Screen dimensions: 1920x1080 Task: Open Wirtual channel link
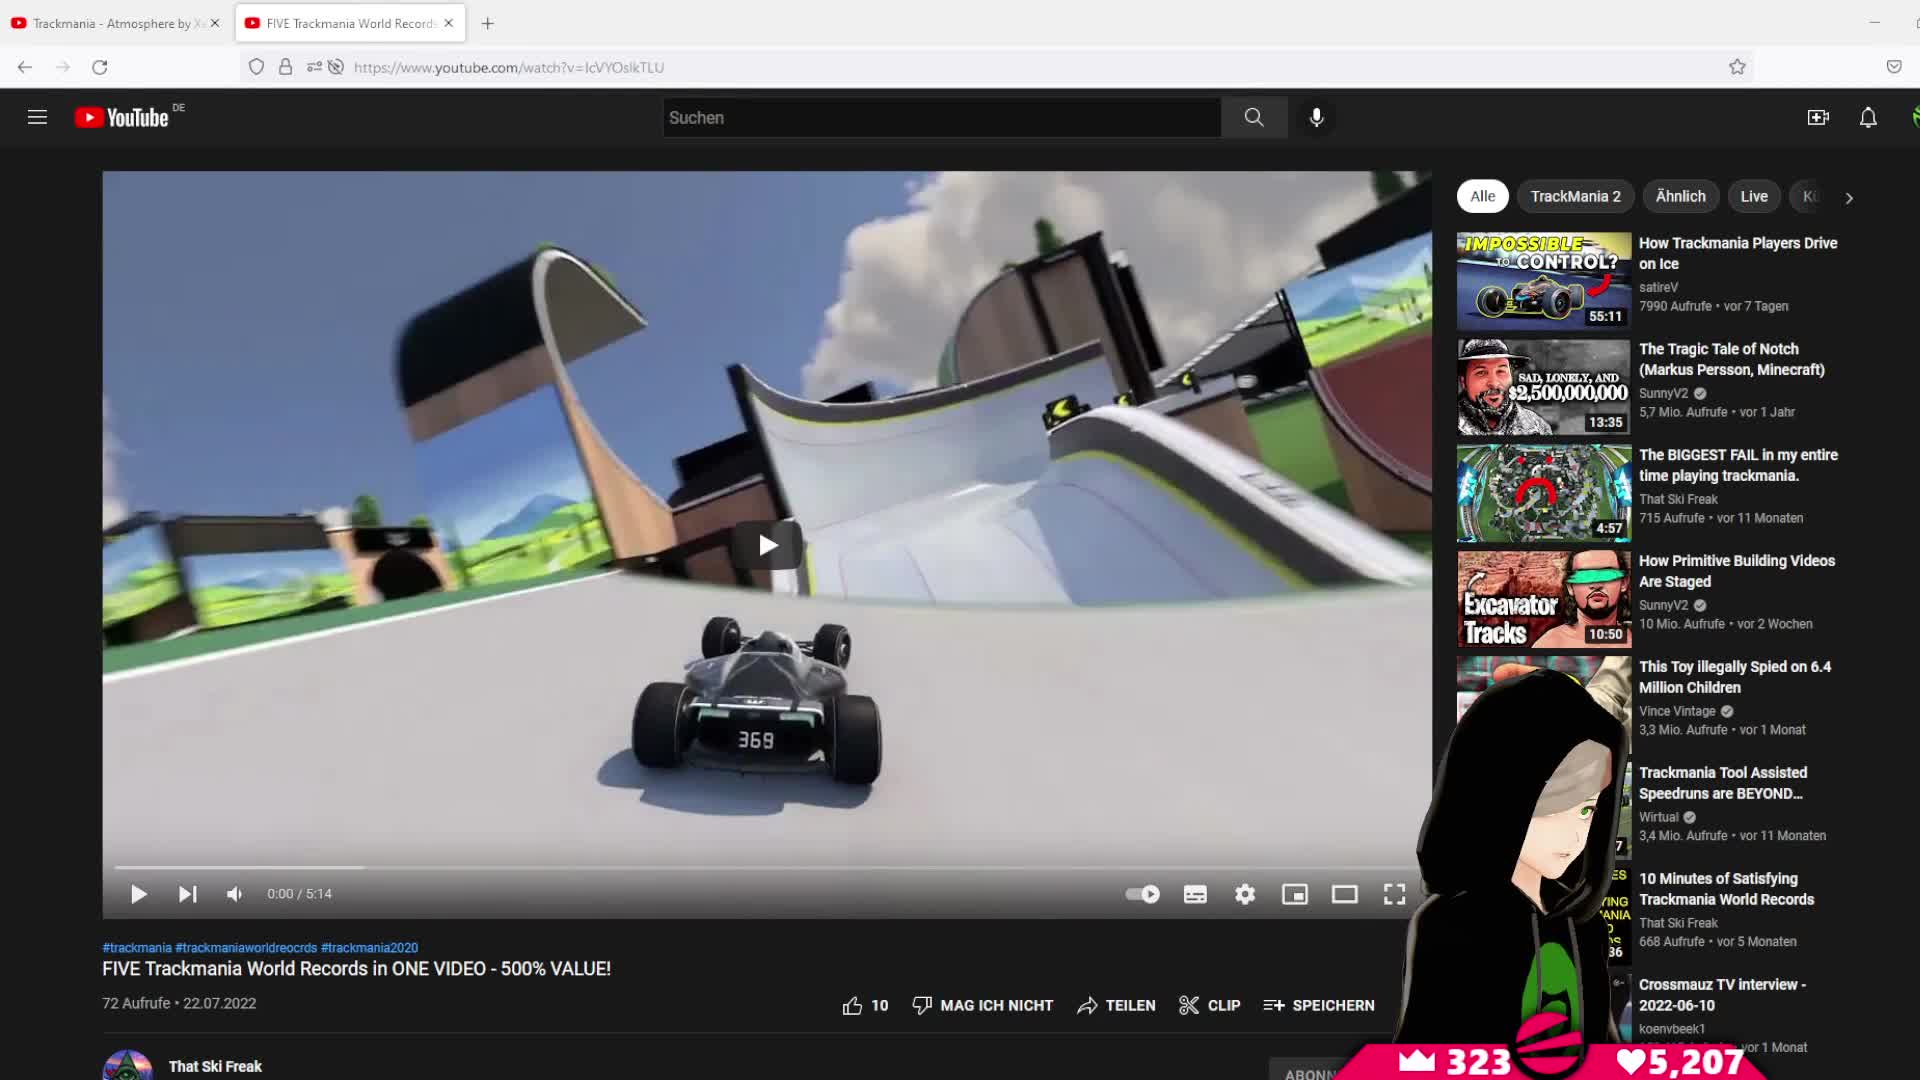click(x=1658, y=817)
